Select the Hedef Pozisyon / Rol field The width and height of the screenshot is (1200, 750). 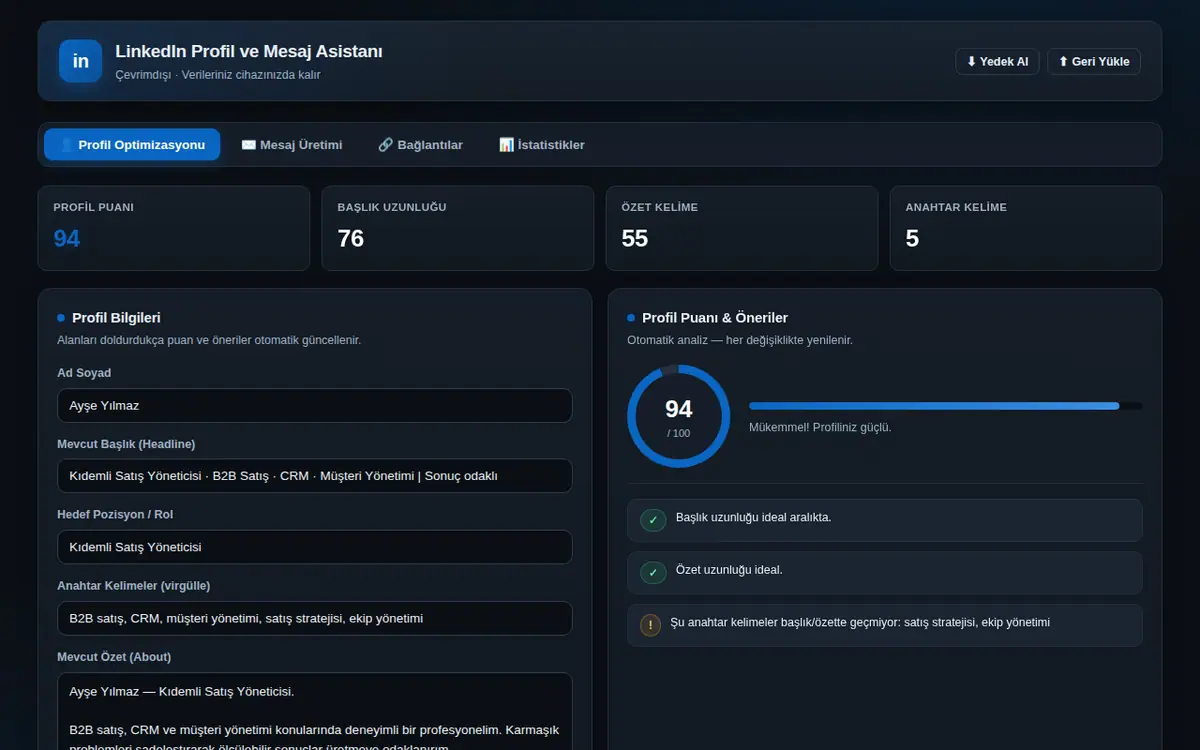tap(315, 547)
